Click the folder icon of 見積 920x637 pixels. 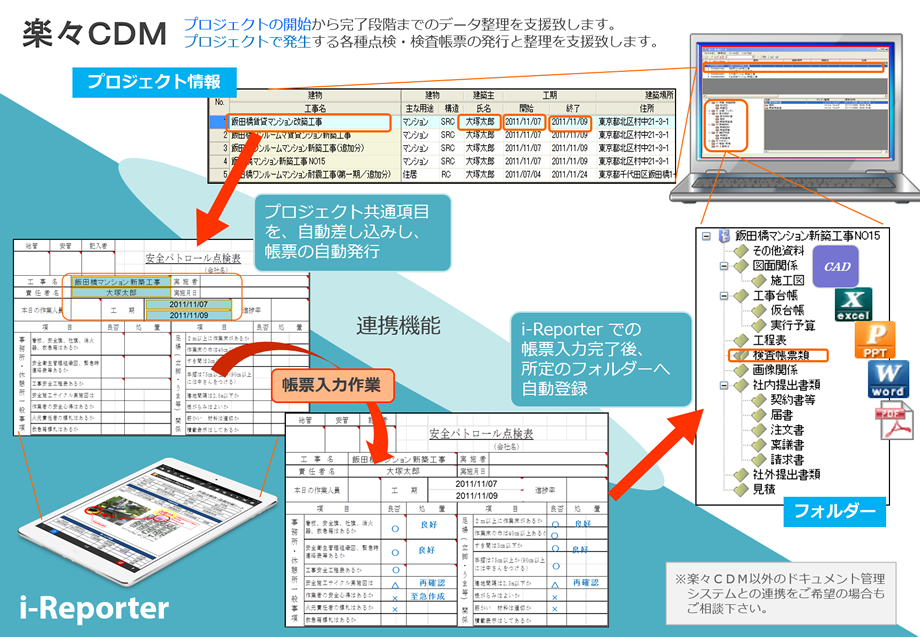coord(741,489)
